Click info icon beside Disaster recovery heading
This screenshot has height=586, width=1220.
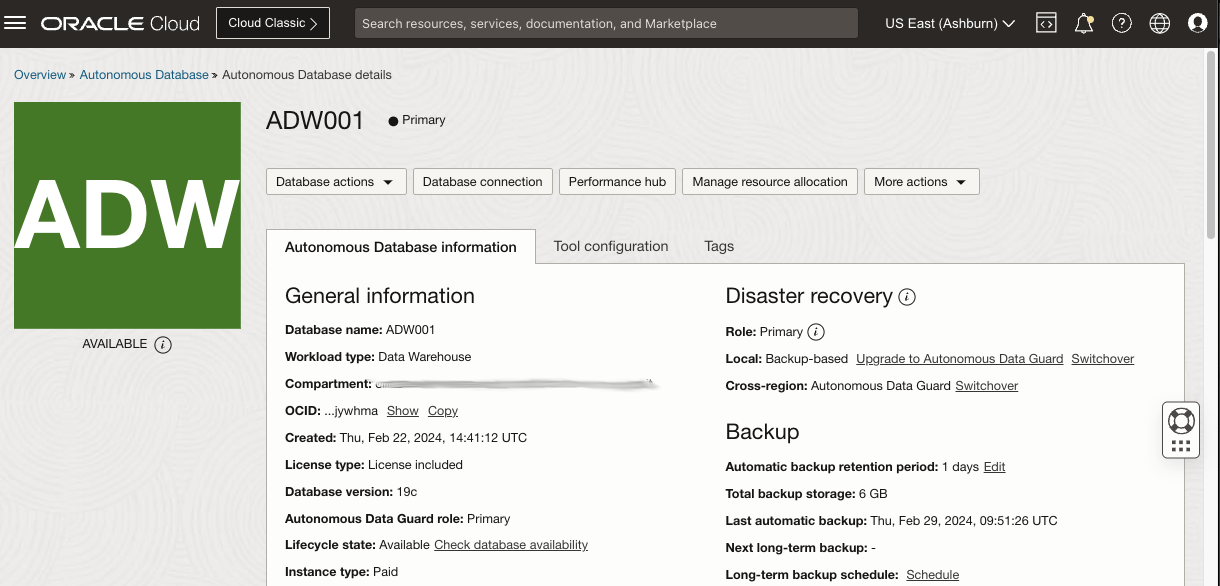tap(907, 297)
